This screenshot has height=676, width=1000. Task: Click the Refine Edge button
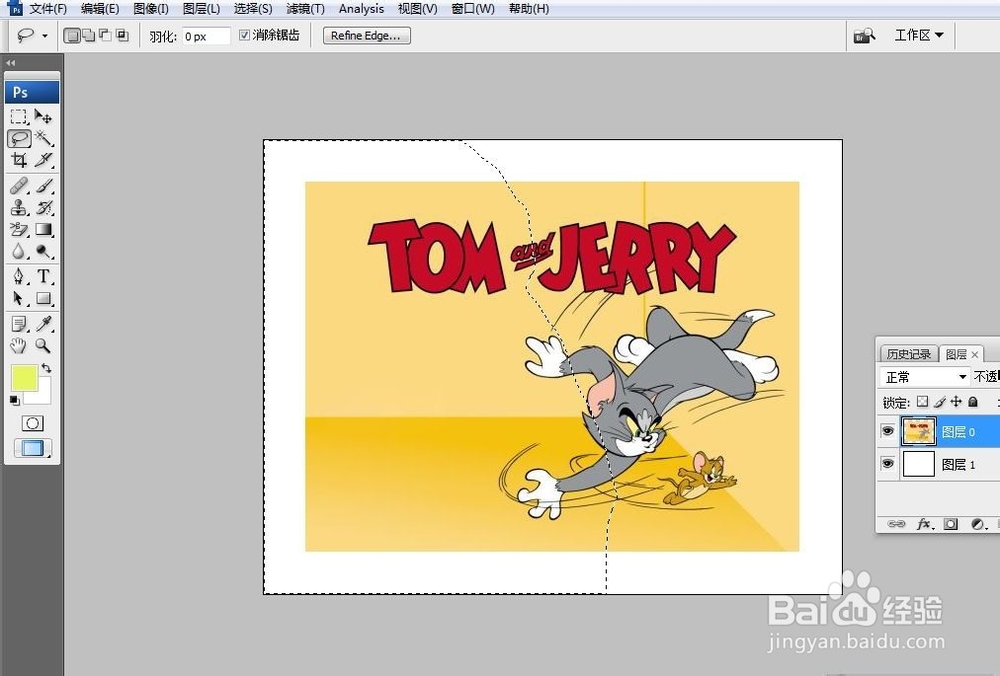367,36
